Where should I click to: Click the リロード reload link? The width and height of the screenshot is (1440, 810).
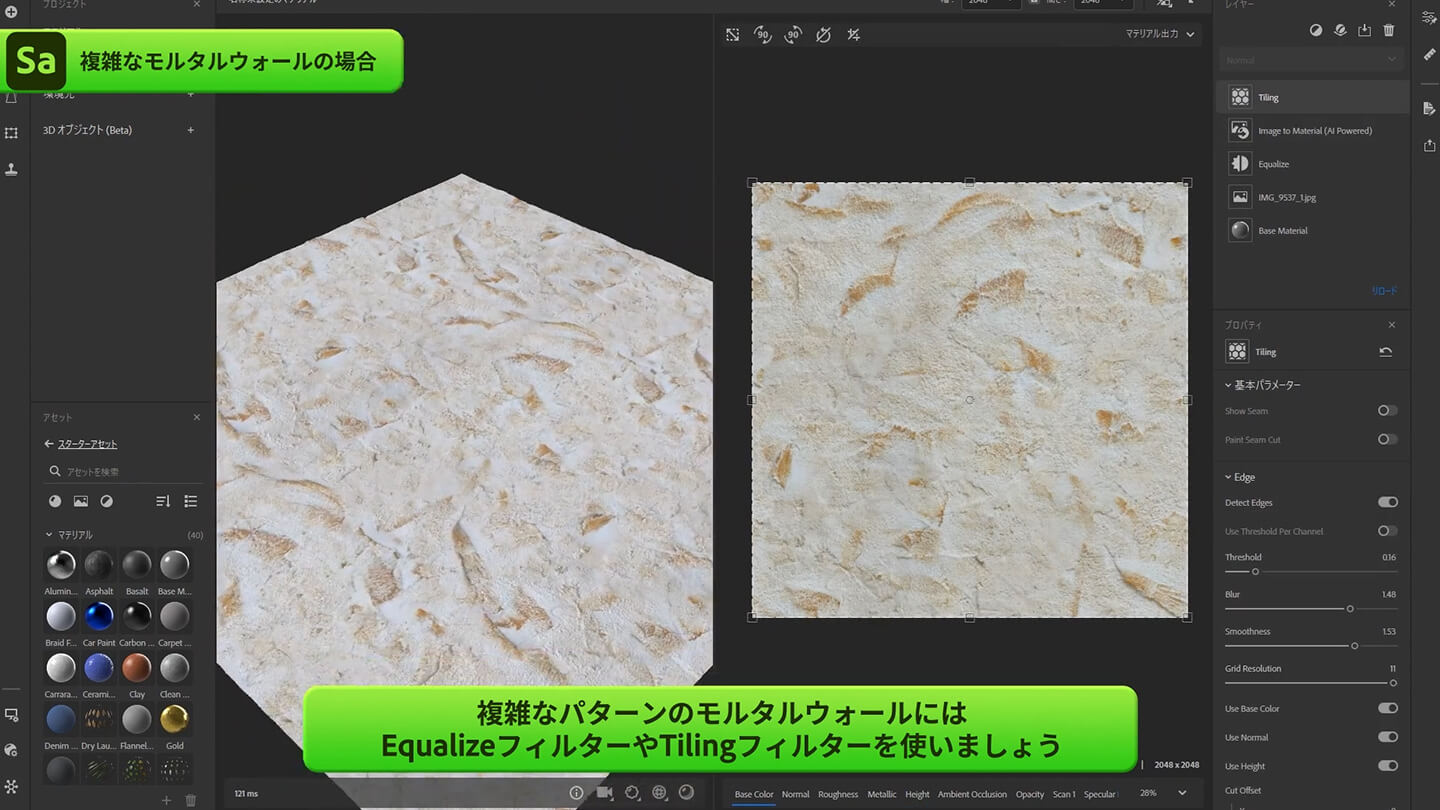click(1384, 291)
